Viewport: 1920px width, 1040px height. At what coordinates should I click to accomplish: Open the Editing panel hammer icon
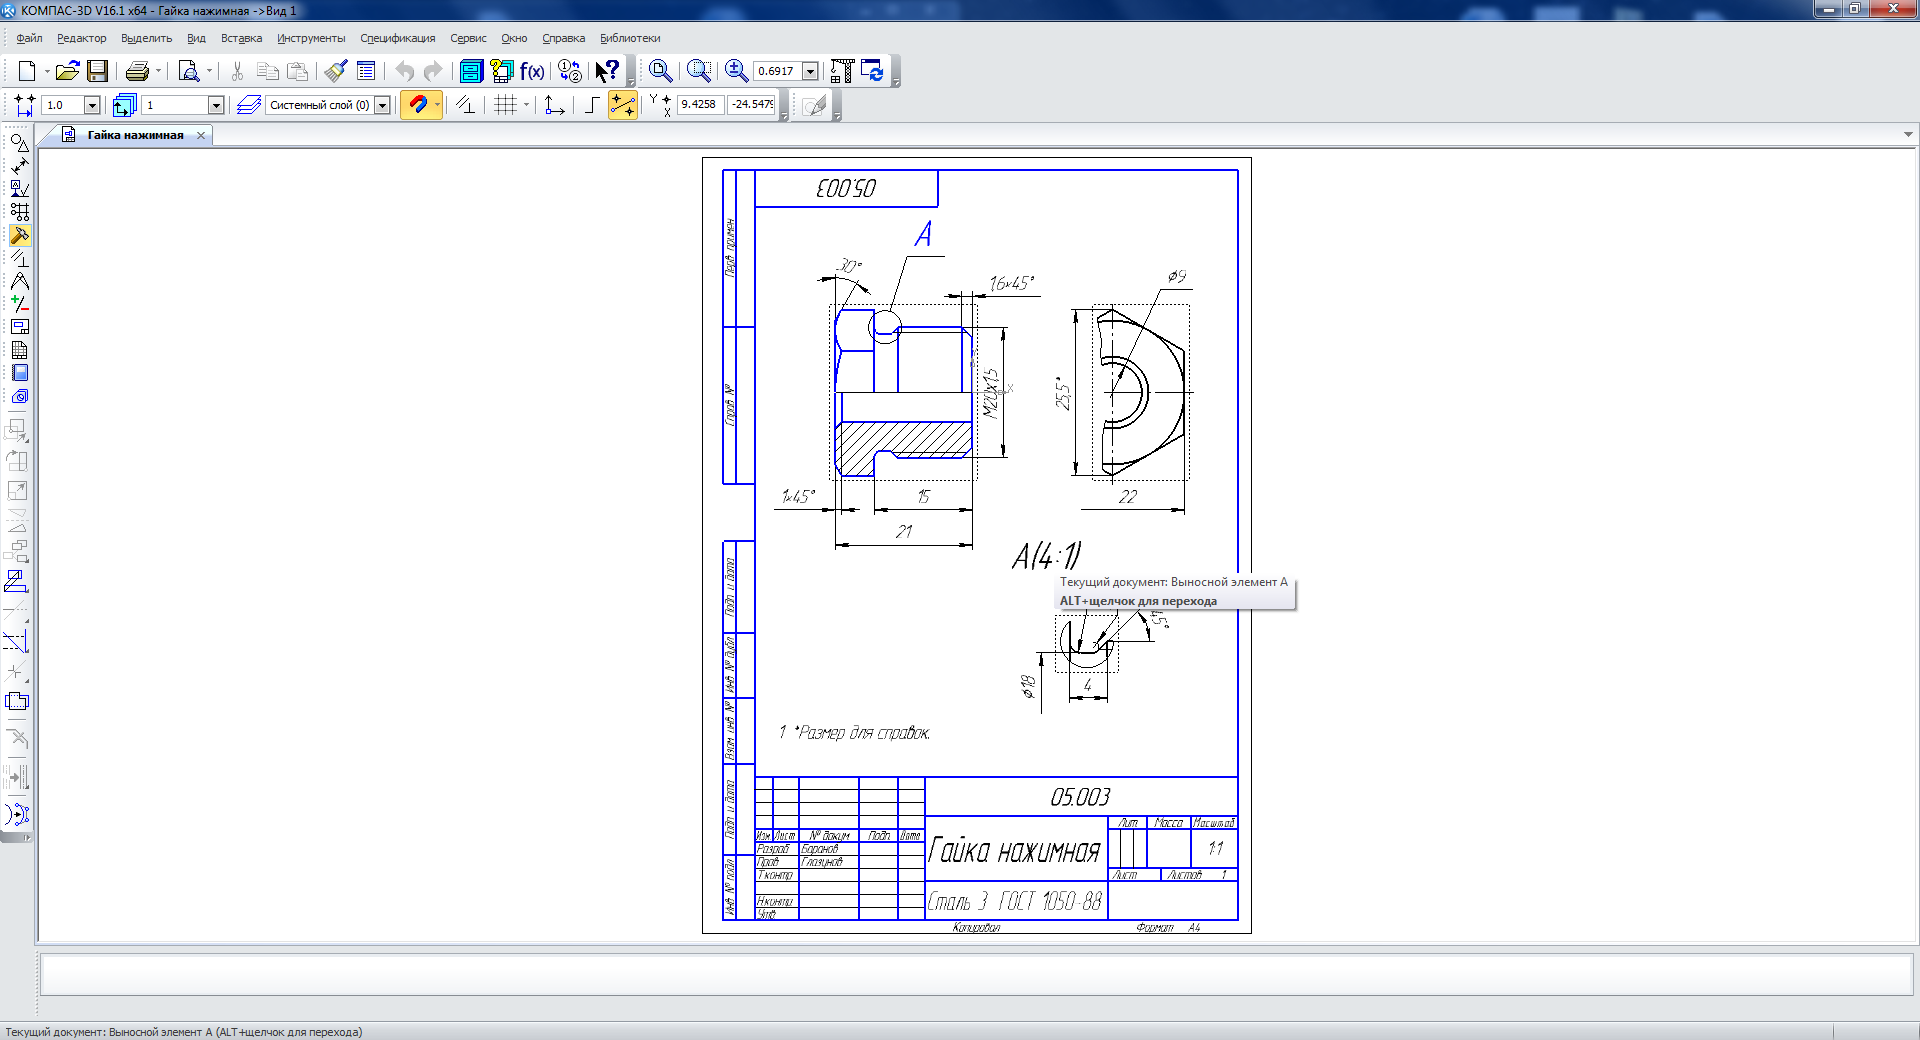point(19,235)
